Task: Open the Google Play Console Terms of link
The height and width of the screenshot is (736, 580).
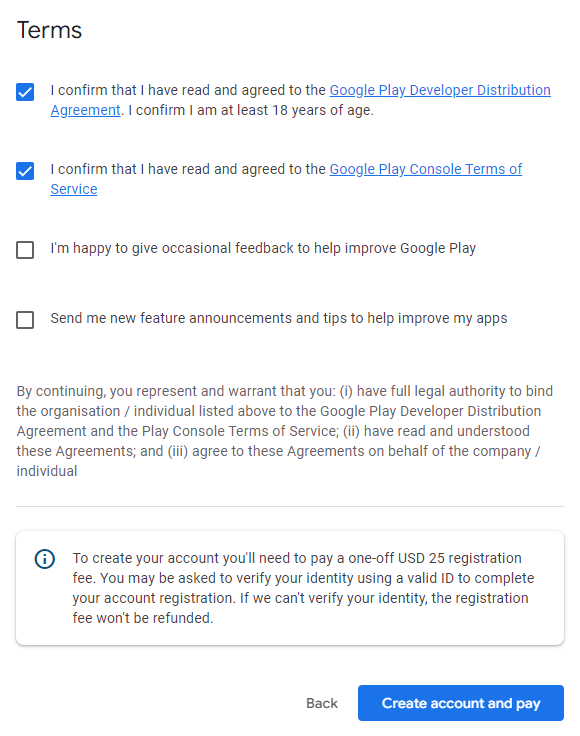Action: coord(426,169)
